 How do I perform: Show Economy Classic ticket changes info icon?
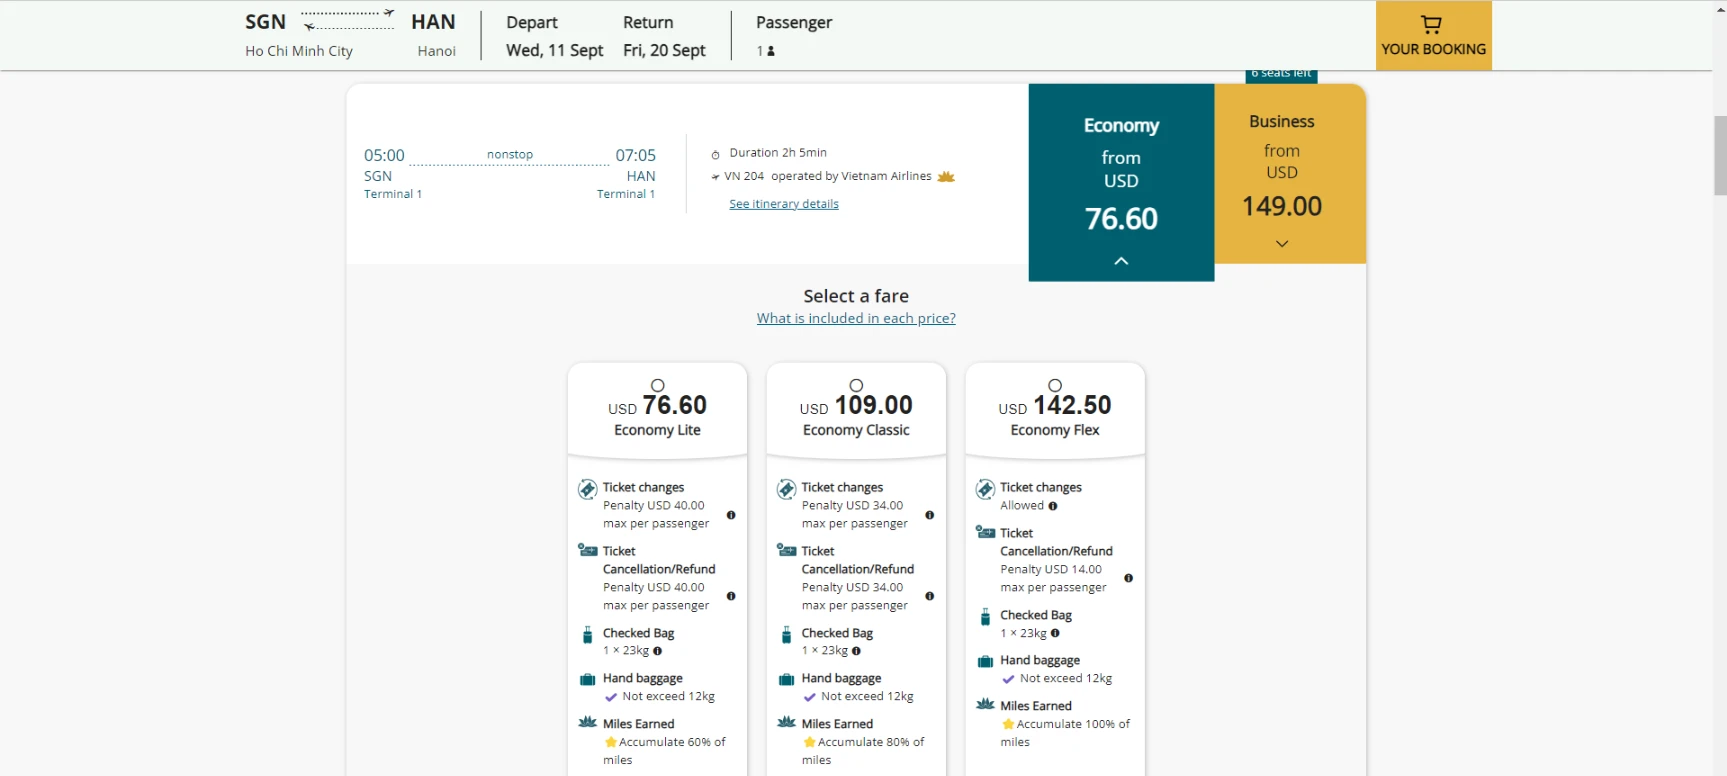pos(930,515)
